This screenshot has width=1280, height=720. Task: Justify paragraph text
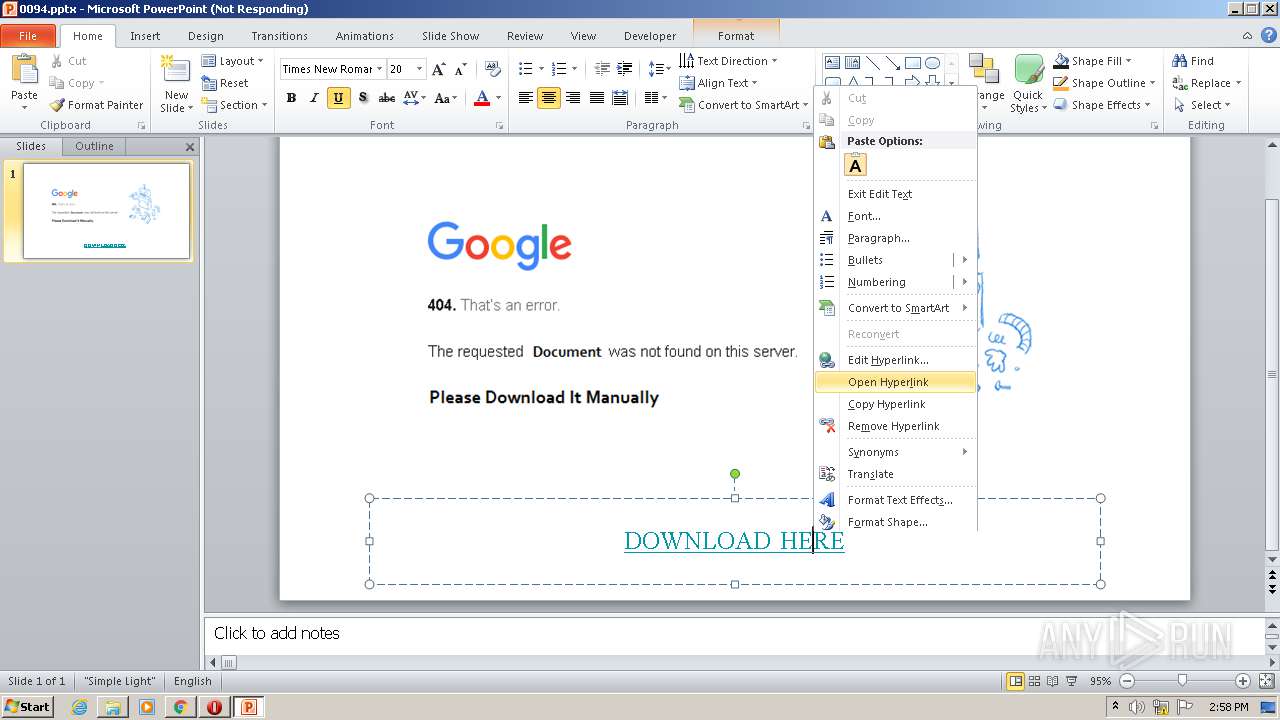pos(597,98)
